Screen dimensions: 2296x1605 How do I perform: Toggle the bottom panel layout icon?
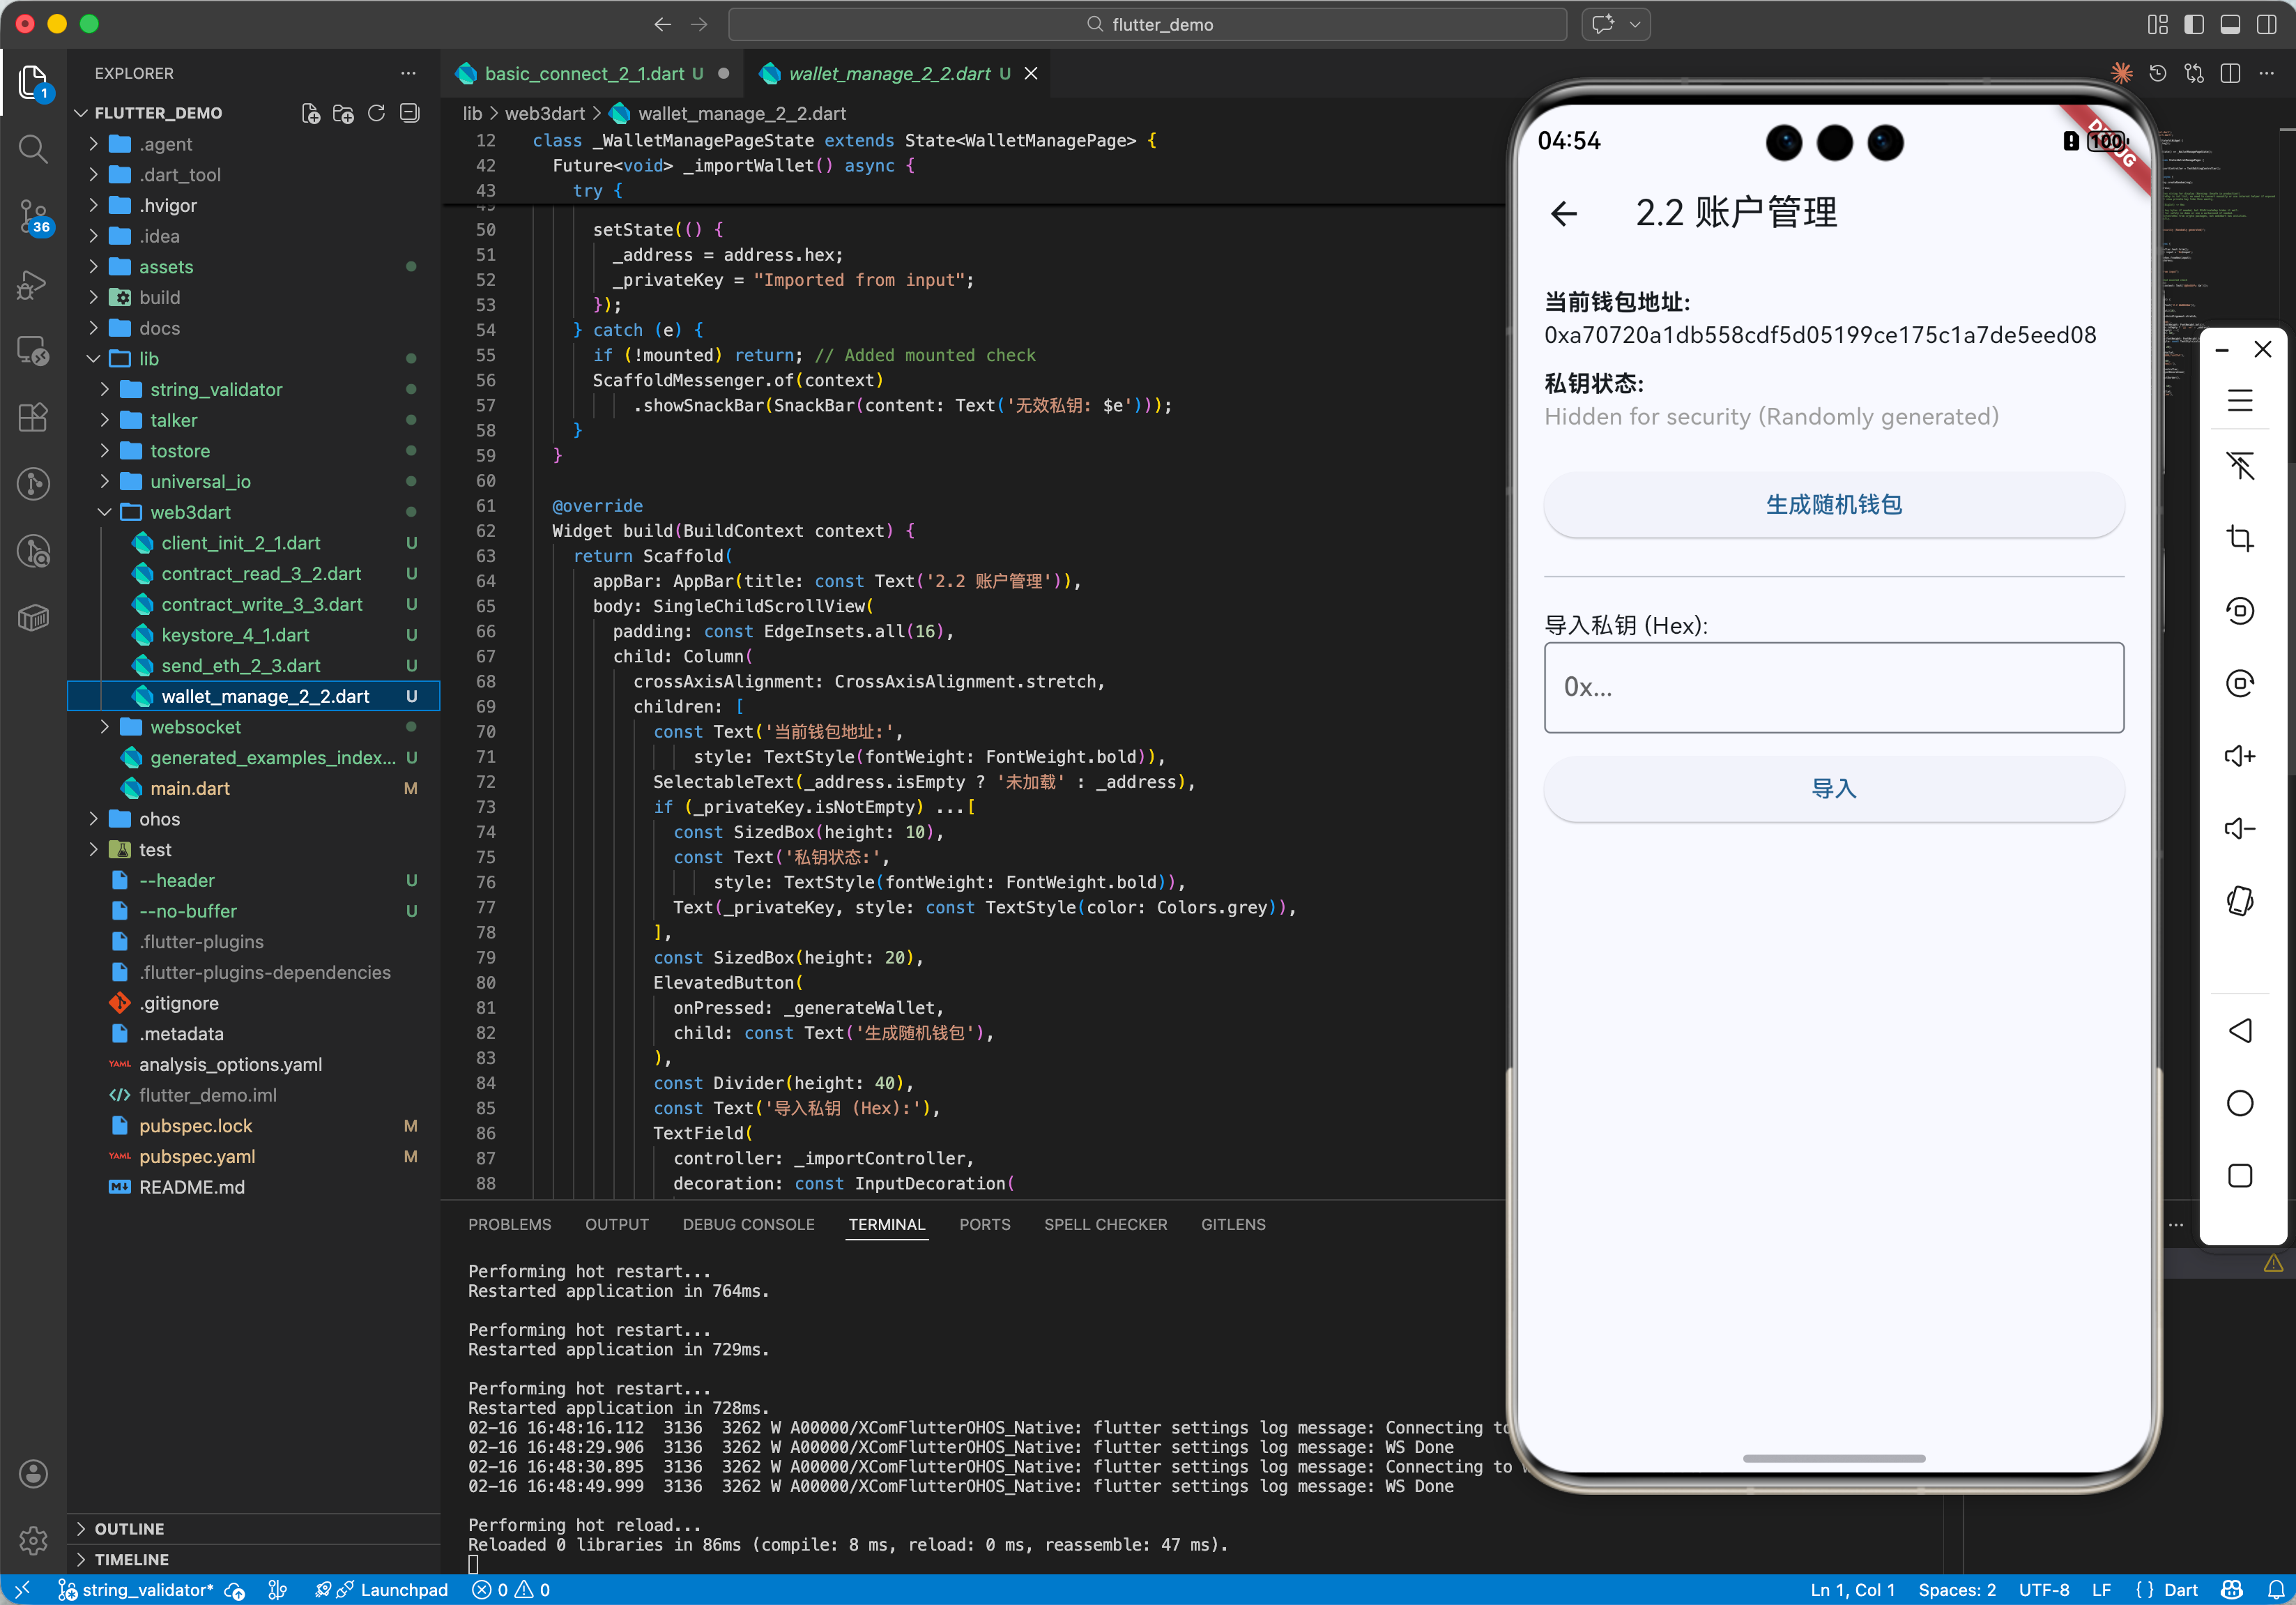2230,25
